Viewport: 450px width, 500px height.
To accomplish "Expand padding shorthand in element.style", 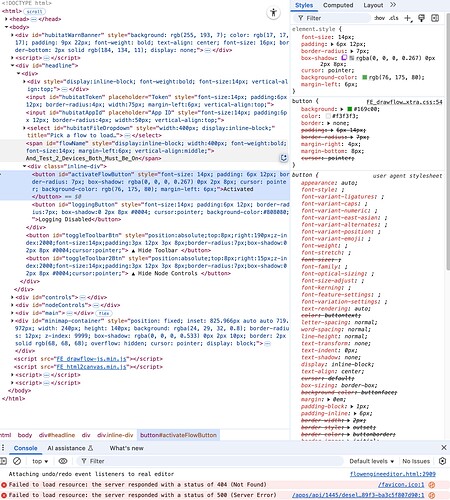I will (332, 44).
